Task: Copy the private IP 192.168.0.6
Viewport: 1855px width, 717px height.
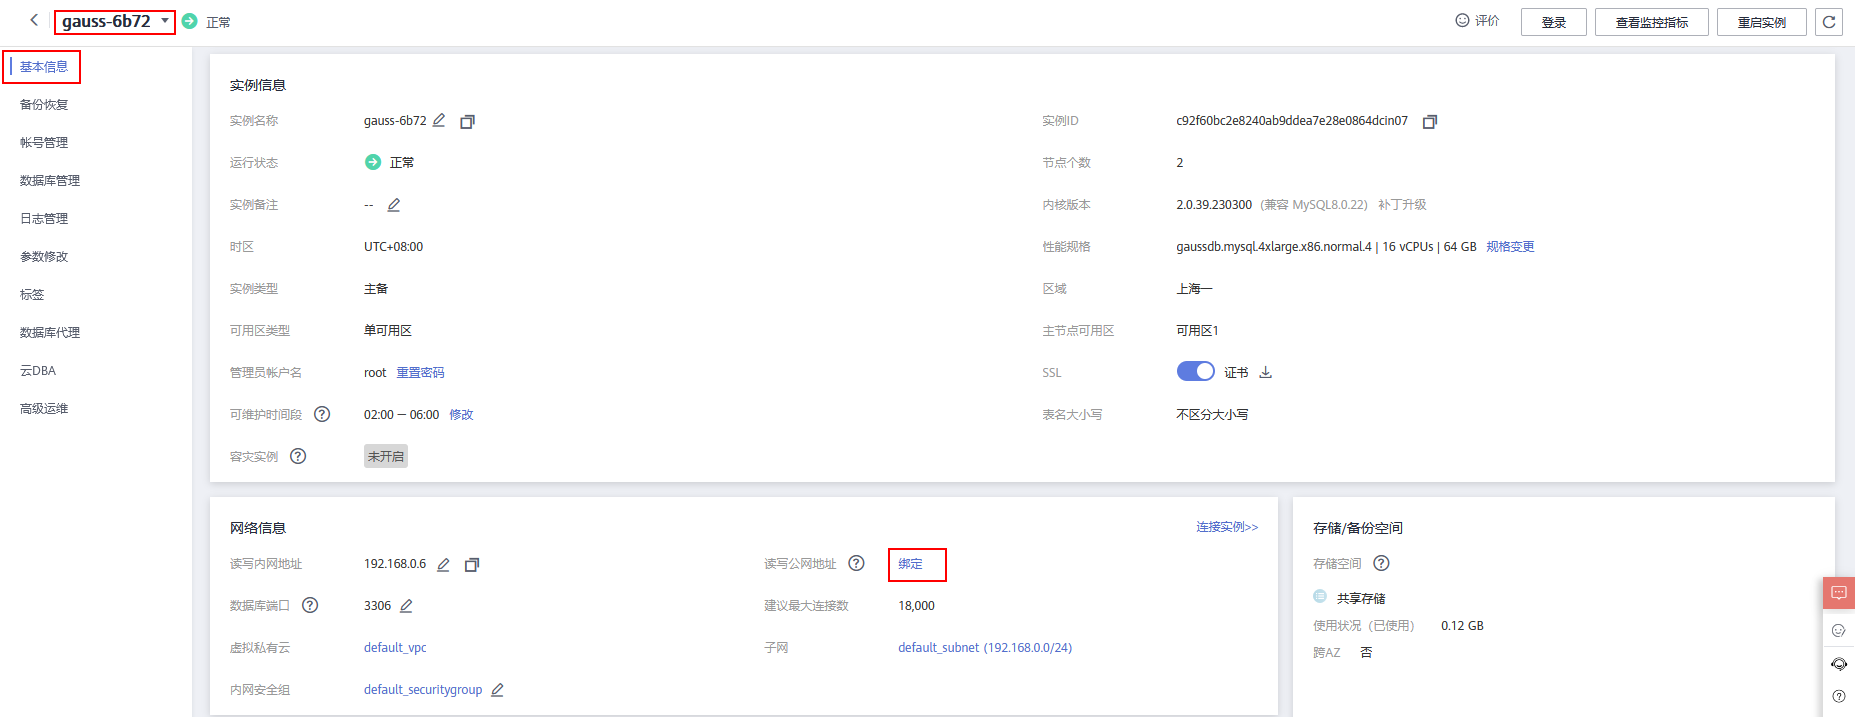Action: coord(472,565)
